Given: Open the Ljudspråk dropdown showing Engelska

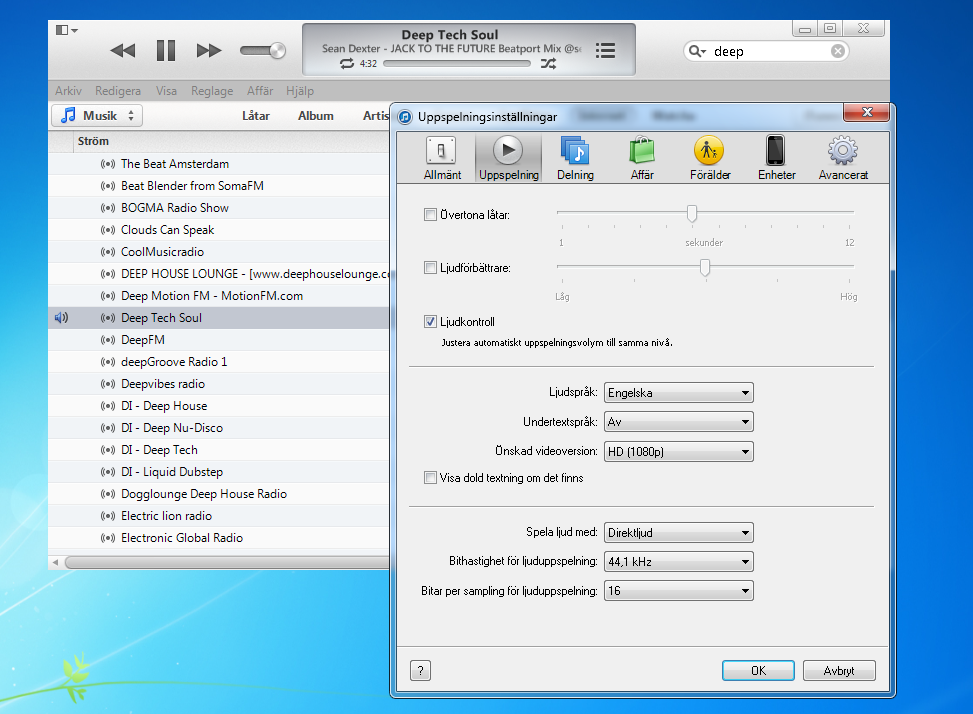Looking at the screenshot, I should tap(679, 393).
